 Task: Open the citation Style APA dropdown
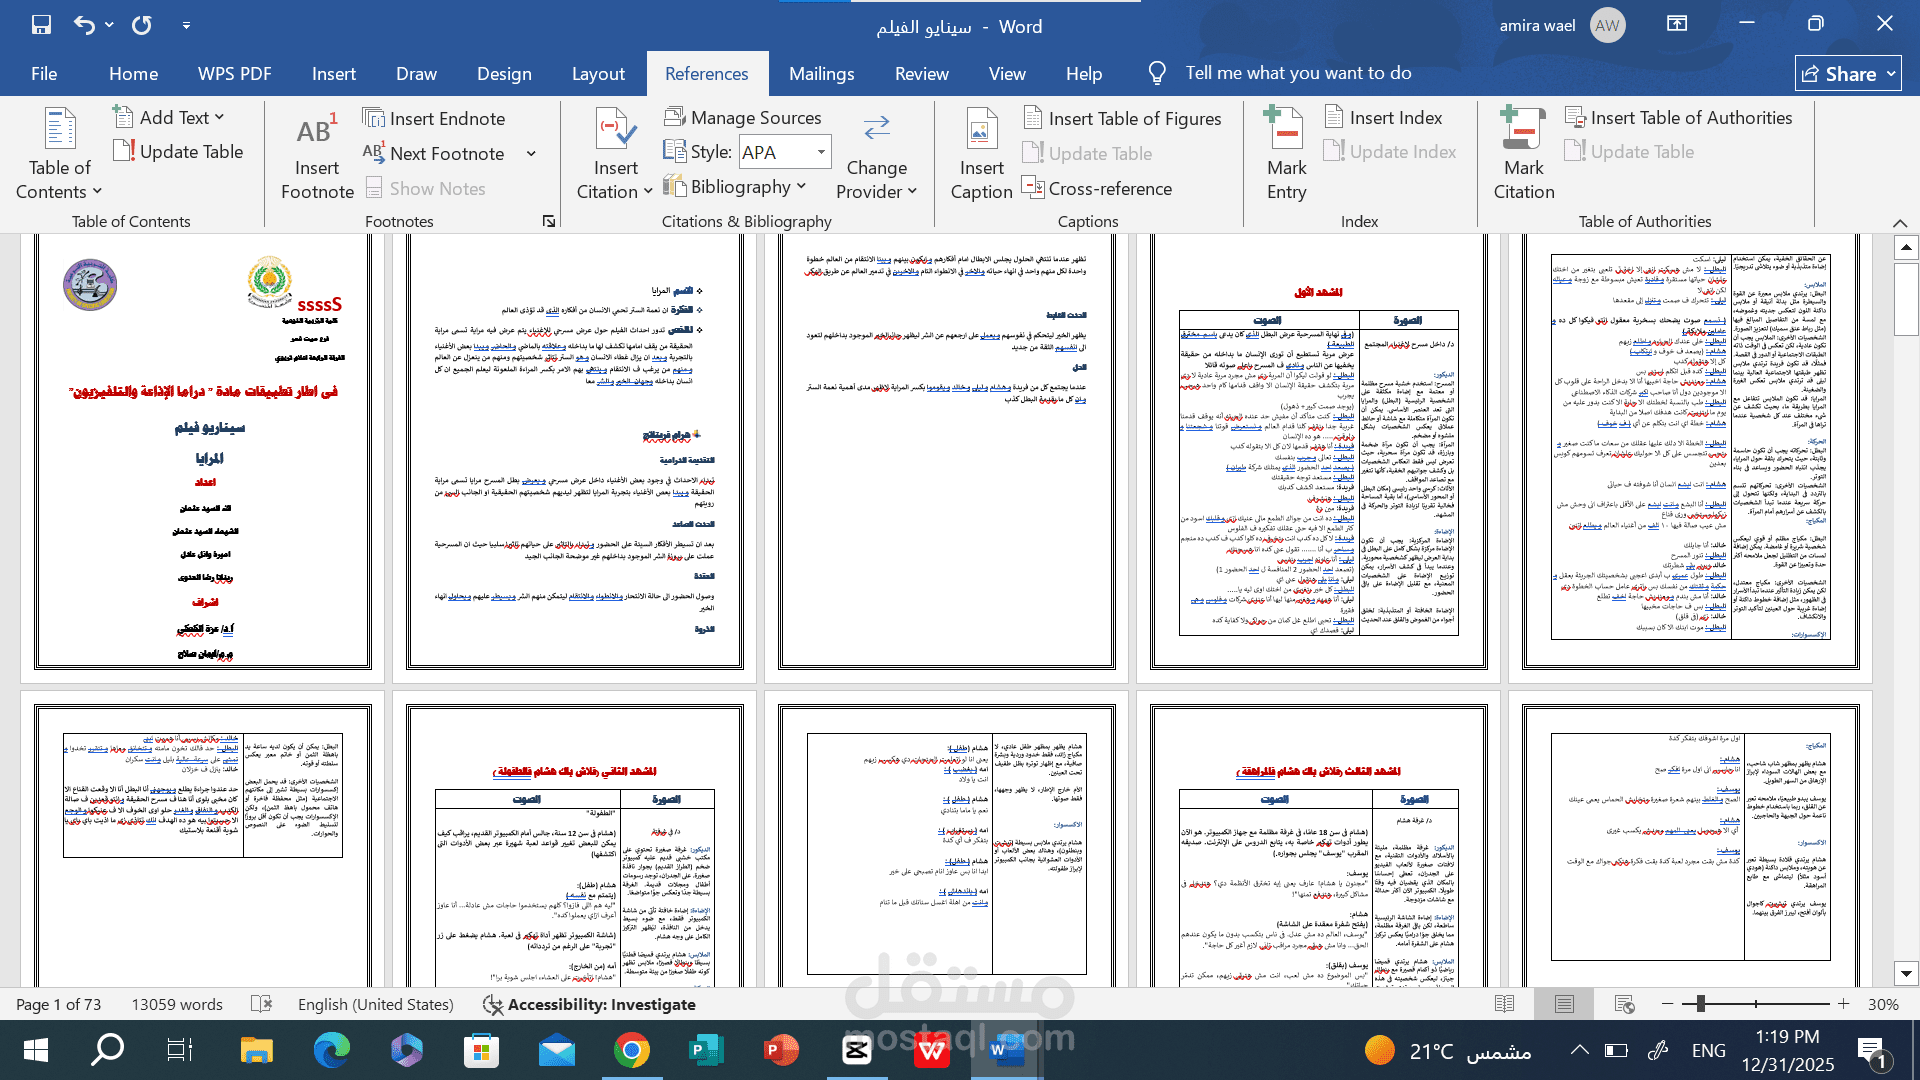(821, 152)
